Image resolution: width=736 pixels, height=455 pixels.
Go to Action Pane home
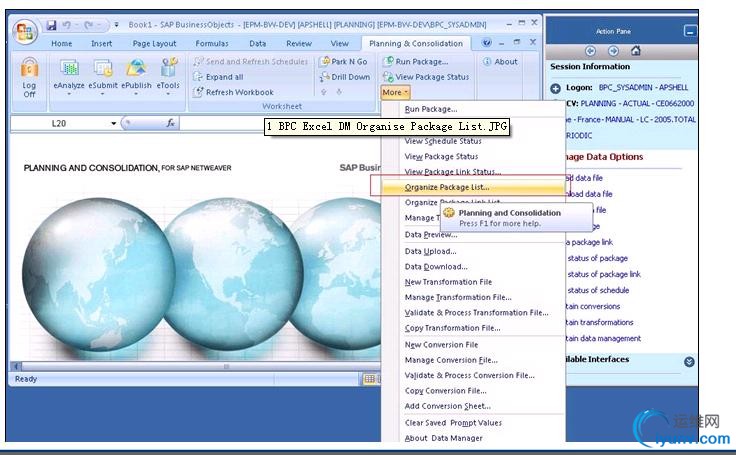point(636,50)
